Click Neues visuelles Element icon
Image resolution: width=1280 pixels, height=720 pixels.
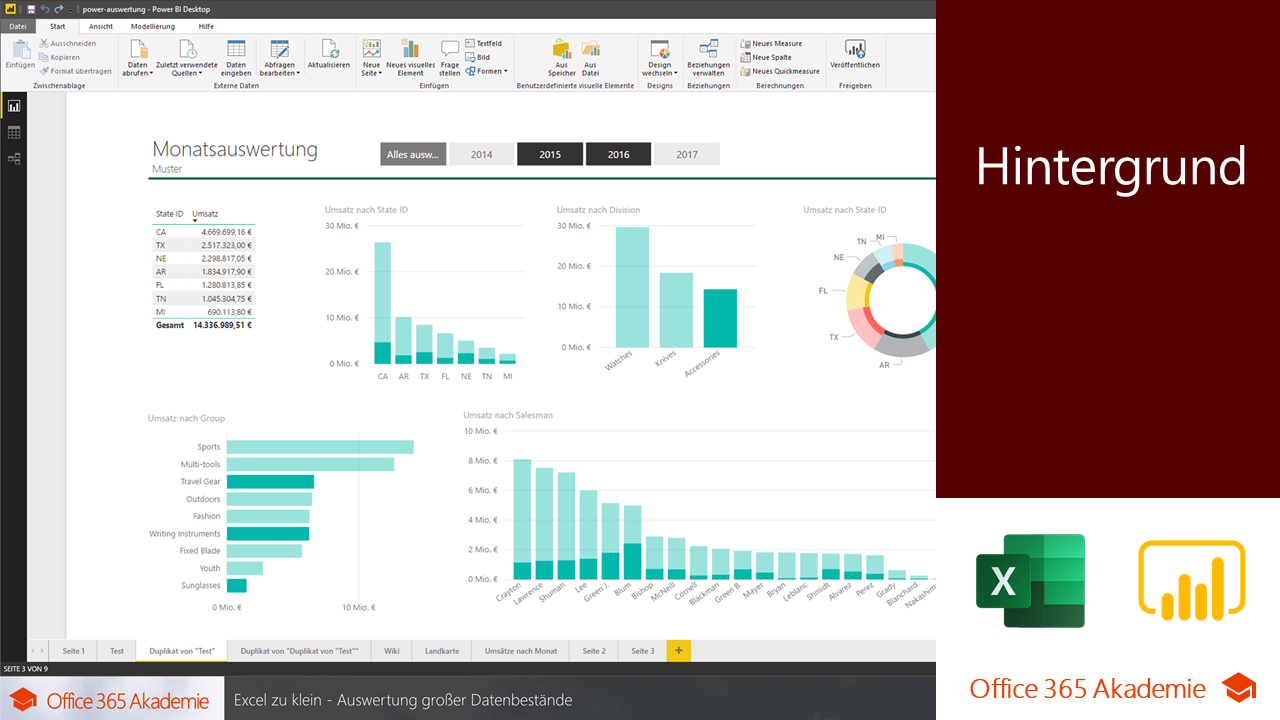(x=410, y=49)
